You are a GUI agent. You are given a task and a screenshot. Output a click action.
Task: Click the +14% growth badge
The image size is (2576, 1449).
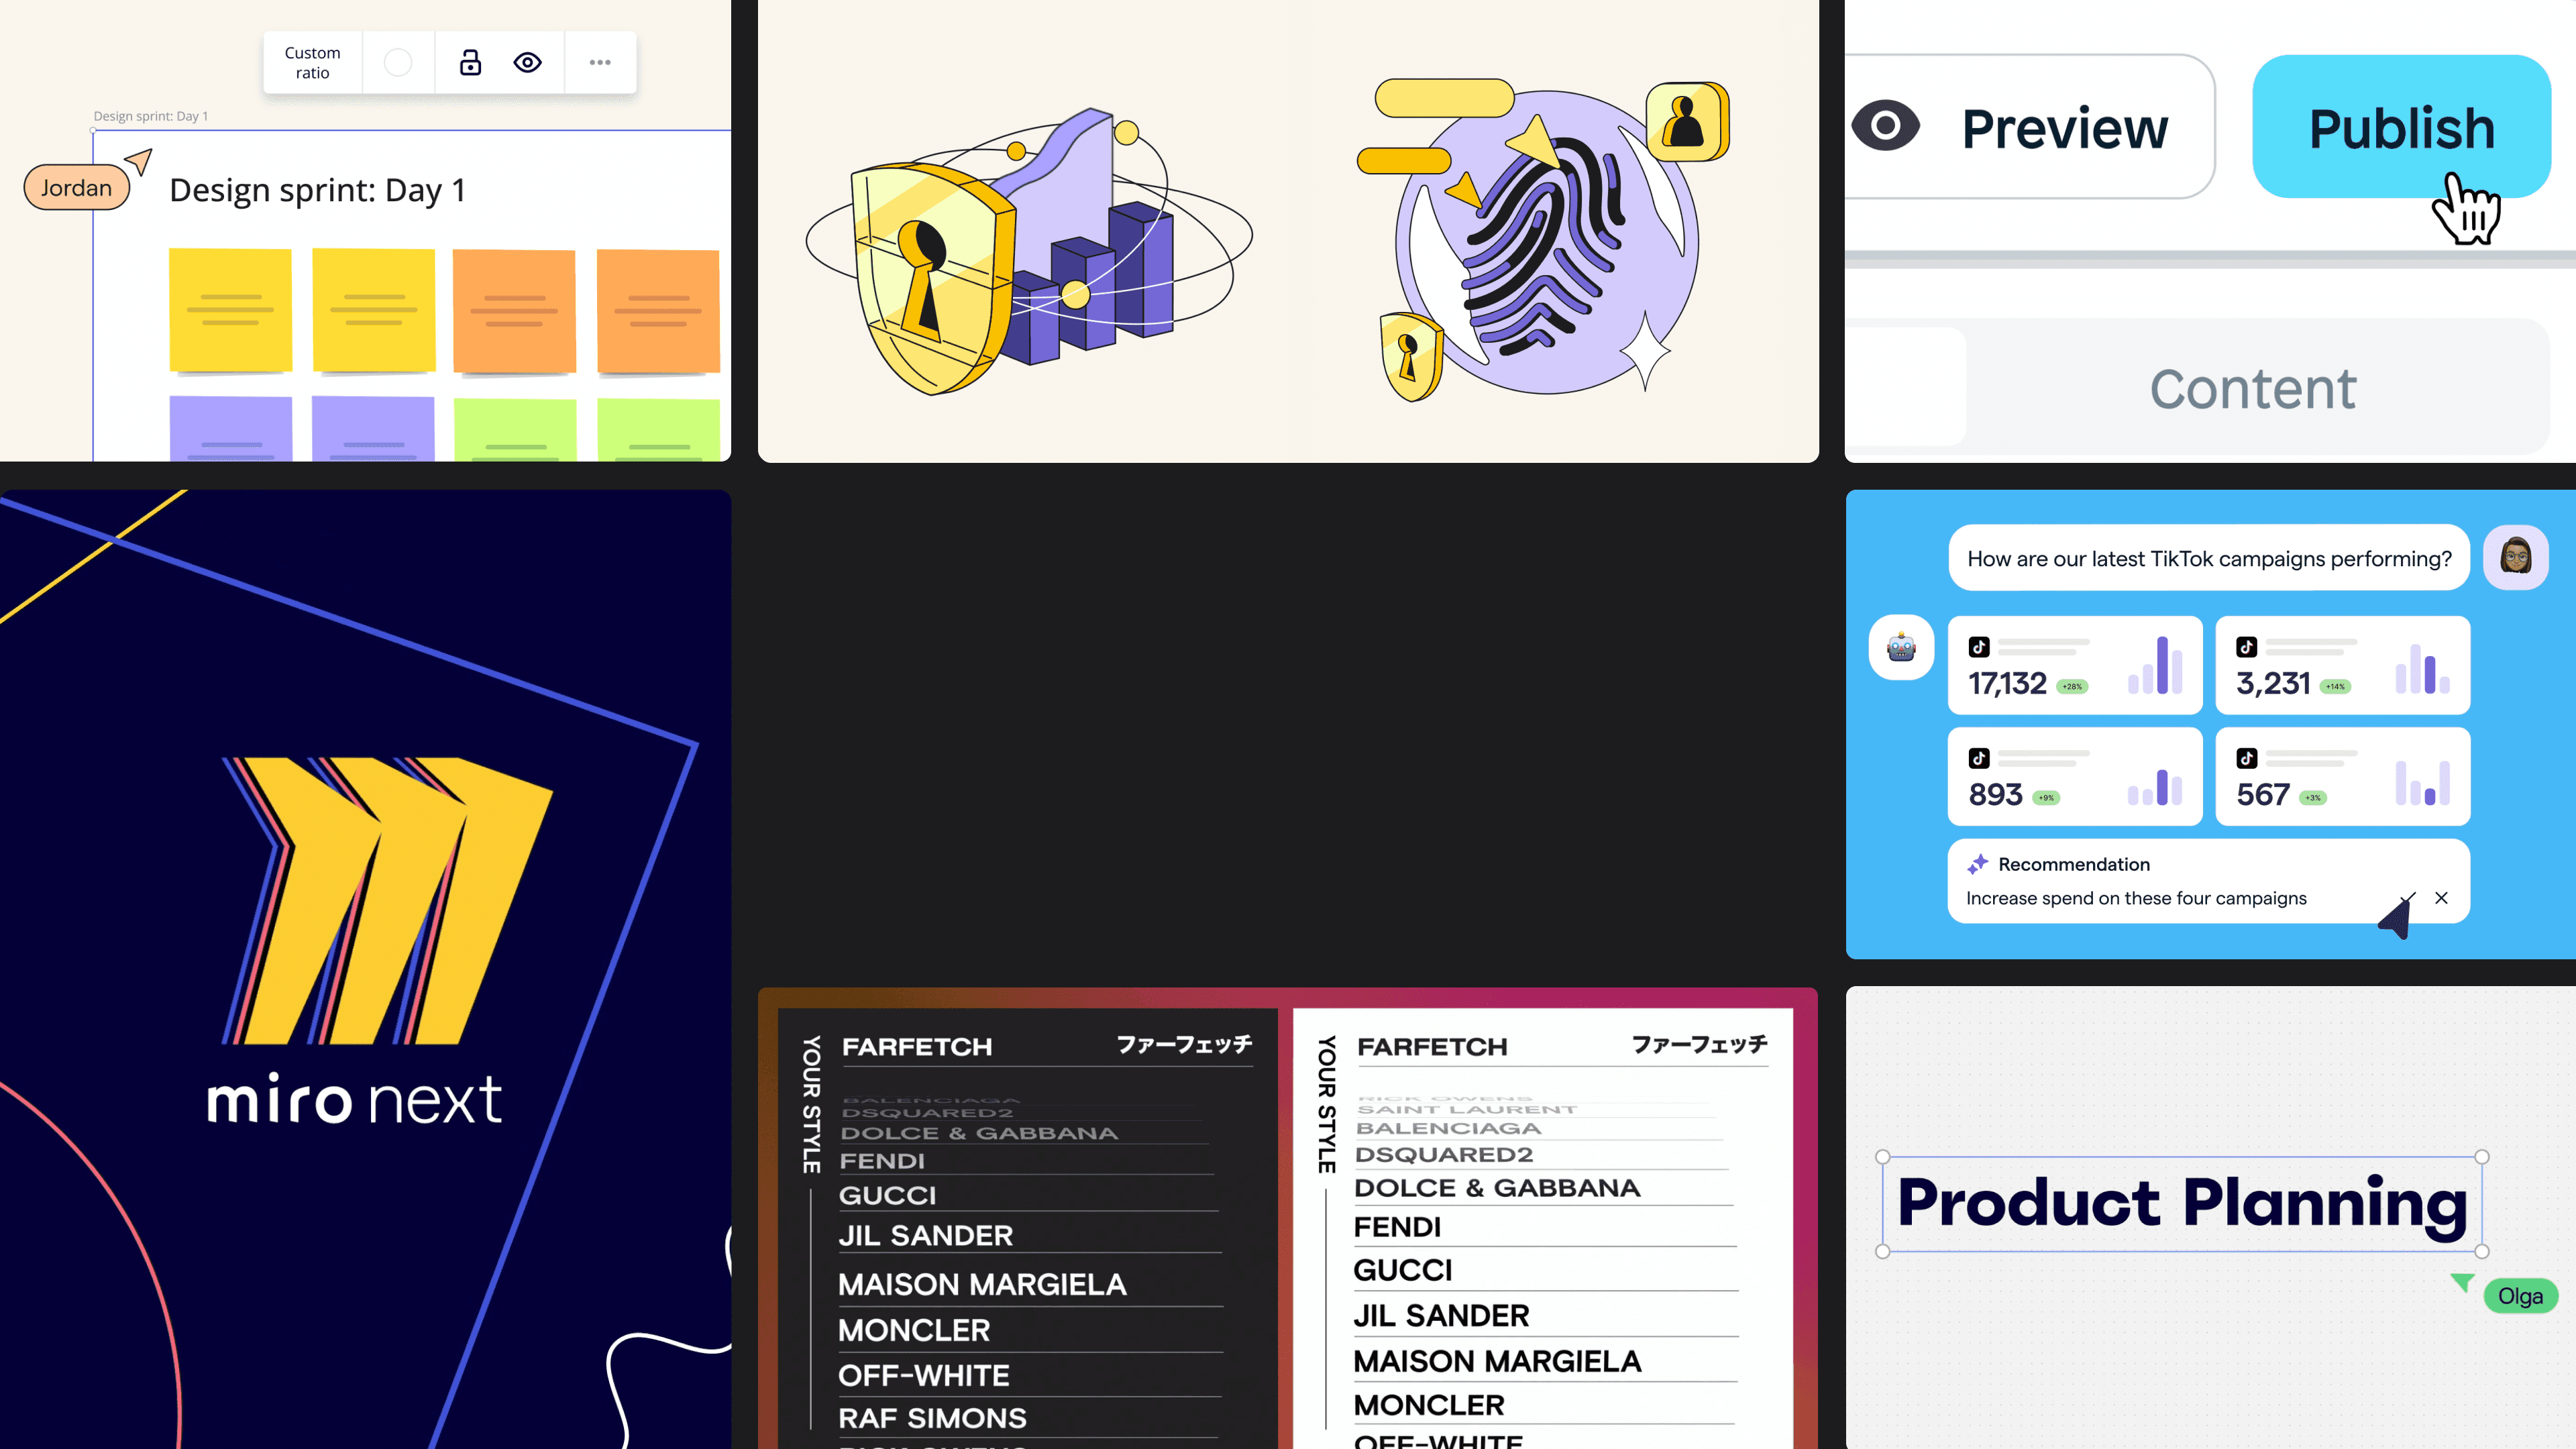coord(2335,686)
